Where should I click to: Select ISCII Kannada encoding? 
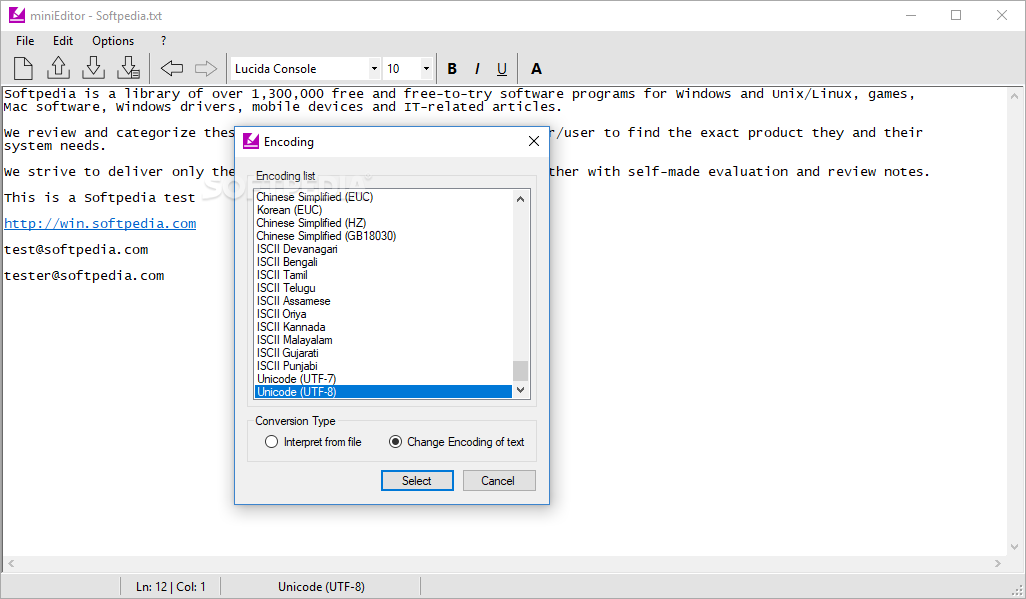click(x=383, y=327)
